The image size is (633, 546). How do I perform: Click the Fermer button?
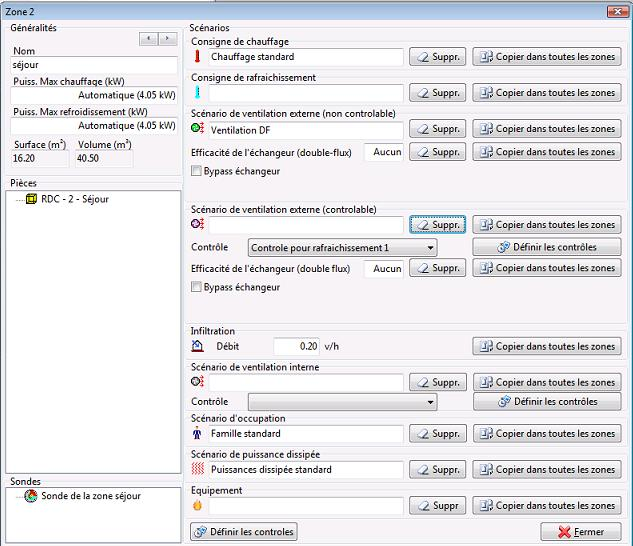click(581, 532)
